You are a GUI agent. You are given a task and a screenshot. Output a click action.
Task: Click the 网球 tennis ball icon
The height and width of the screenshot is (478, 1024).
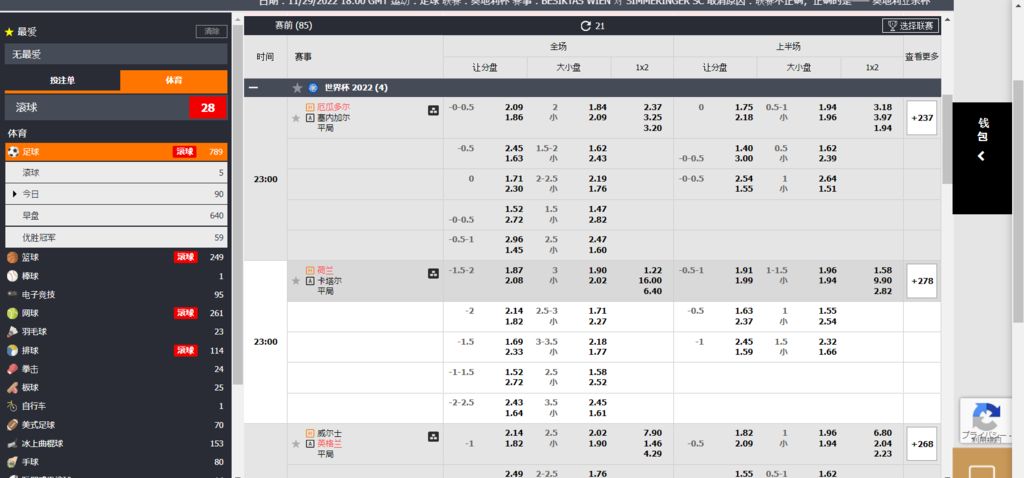[12, 313]
